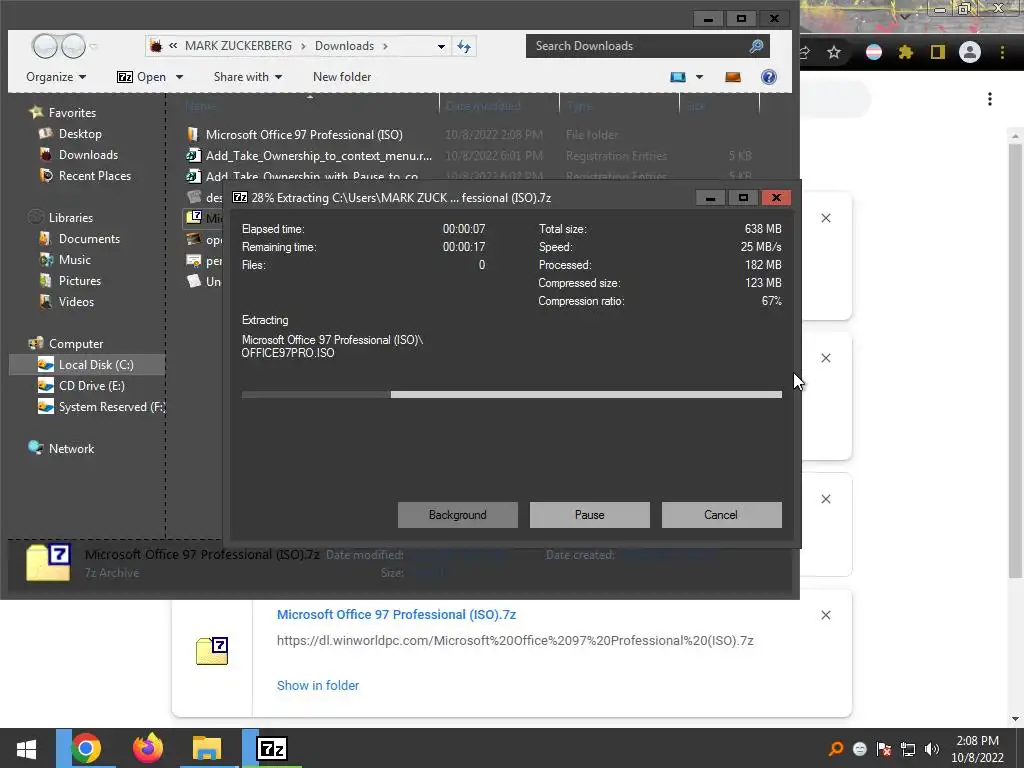Click Background button in 7-Zip extraction dialog
The height and width of the screenshot is (768, 1024).
click(x=457, y=515)
